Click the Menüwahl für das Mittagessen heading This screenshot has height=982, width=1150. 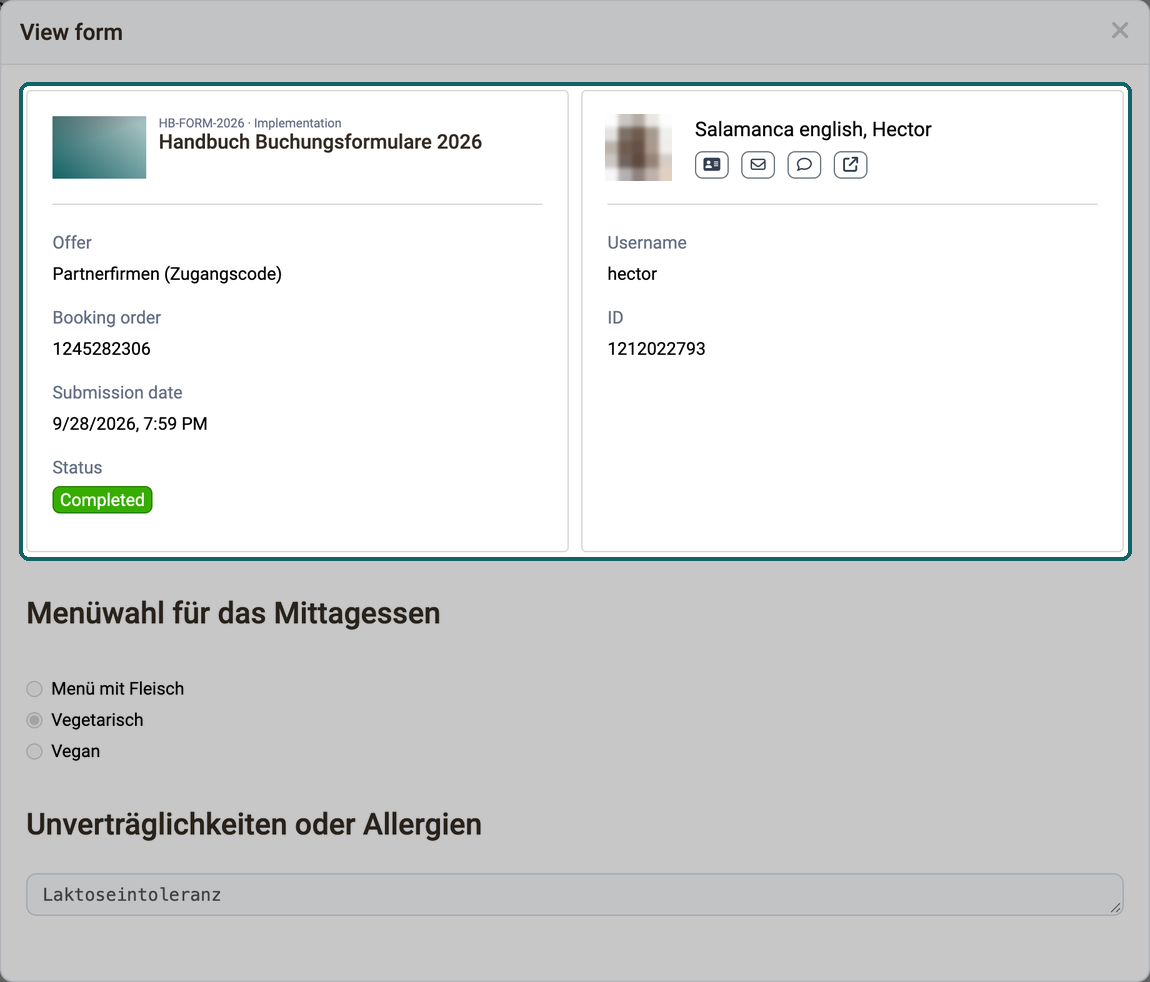point(233,613)
